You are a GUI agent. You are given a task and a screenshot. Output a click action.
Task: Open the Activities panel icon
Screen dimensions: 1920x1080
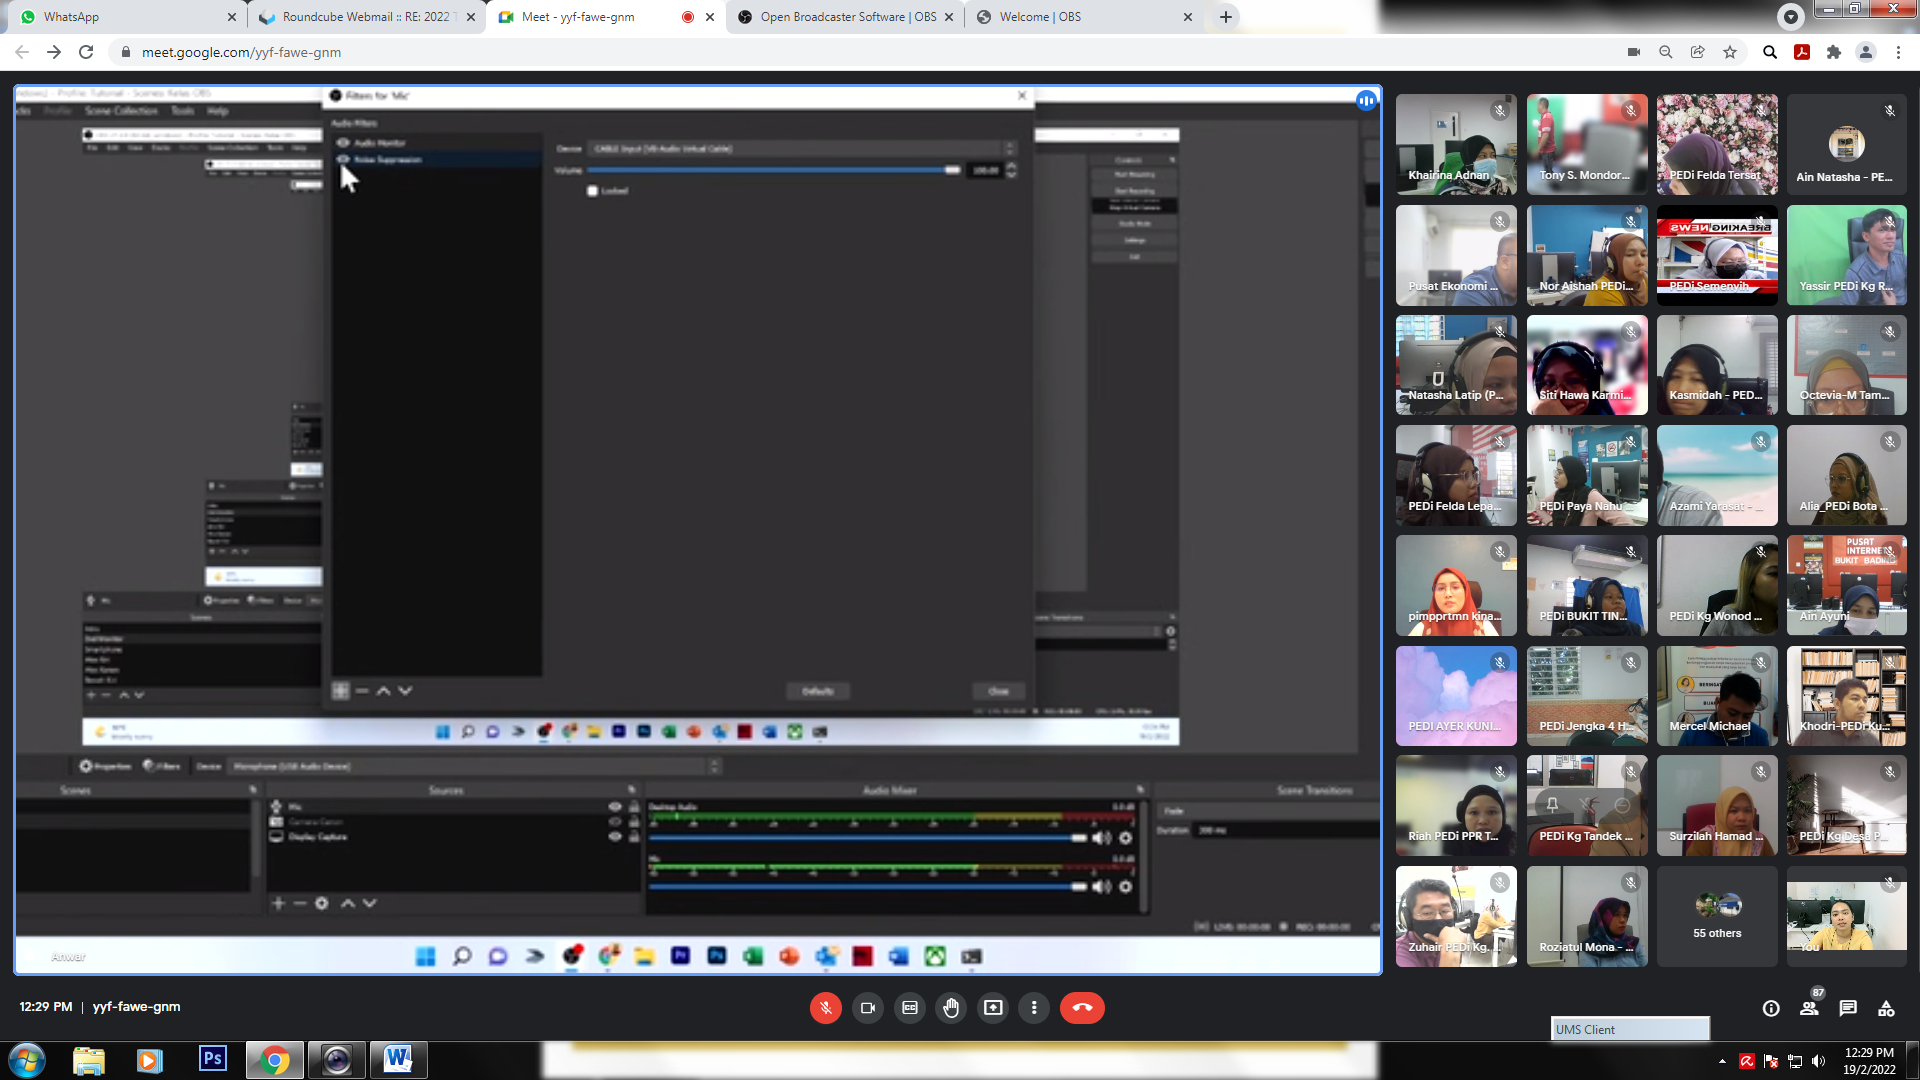point(1886,1008)
